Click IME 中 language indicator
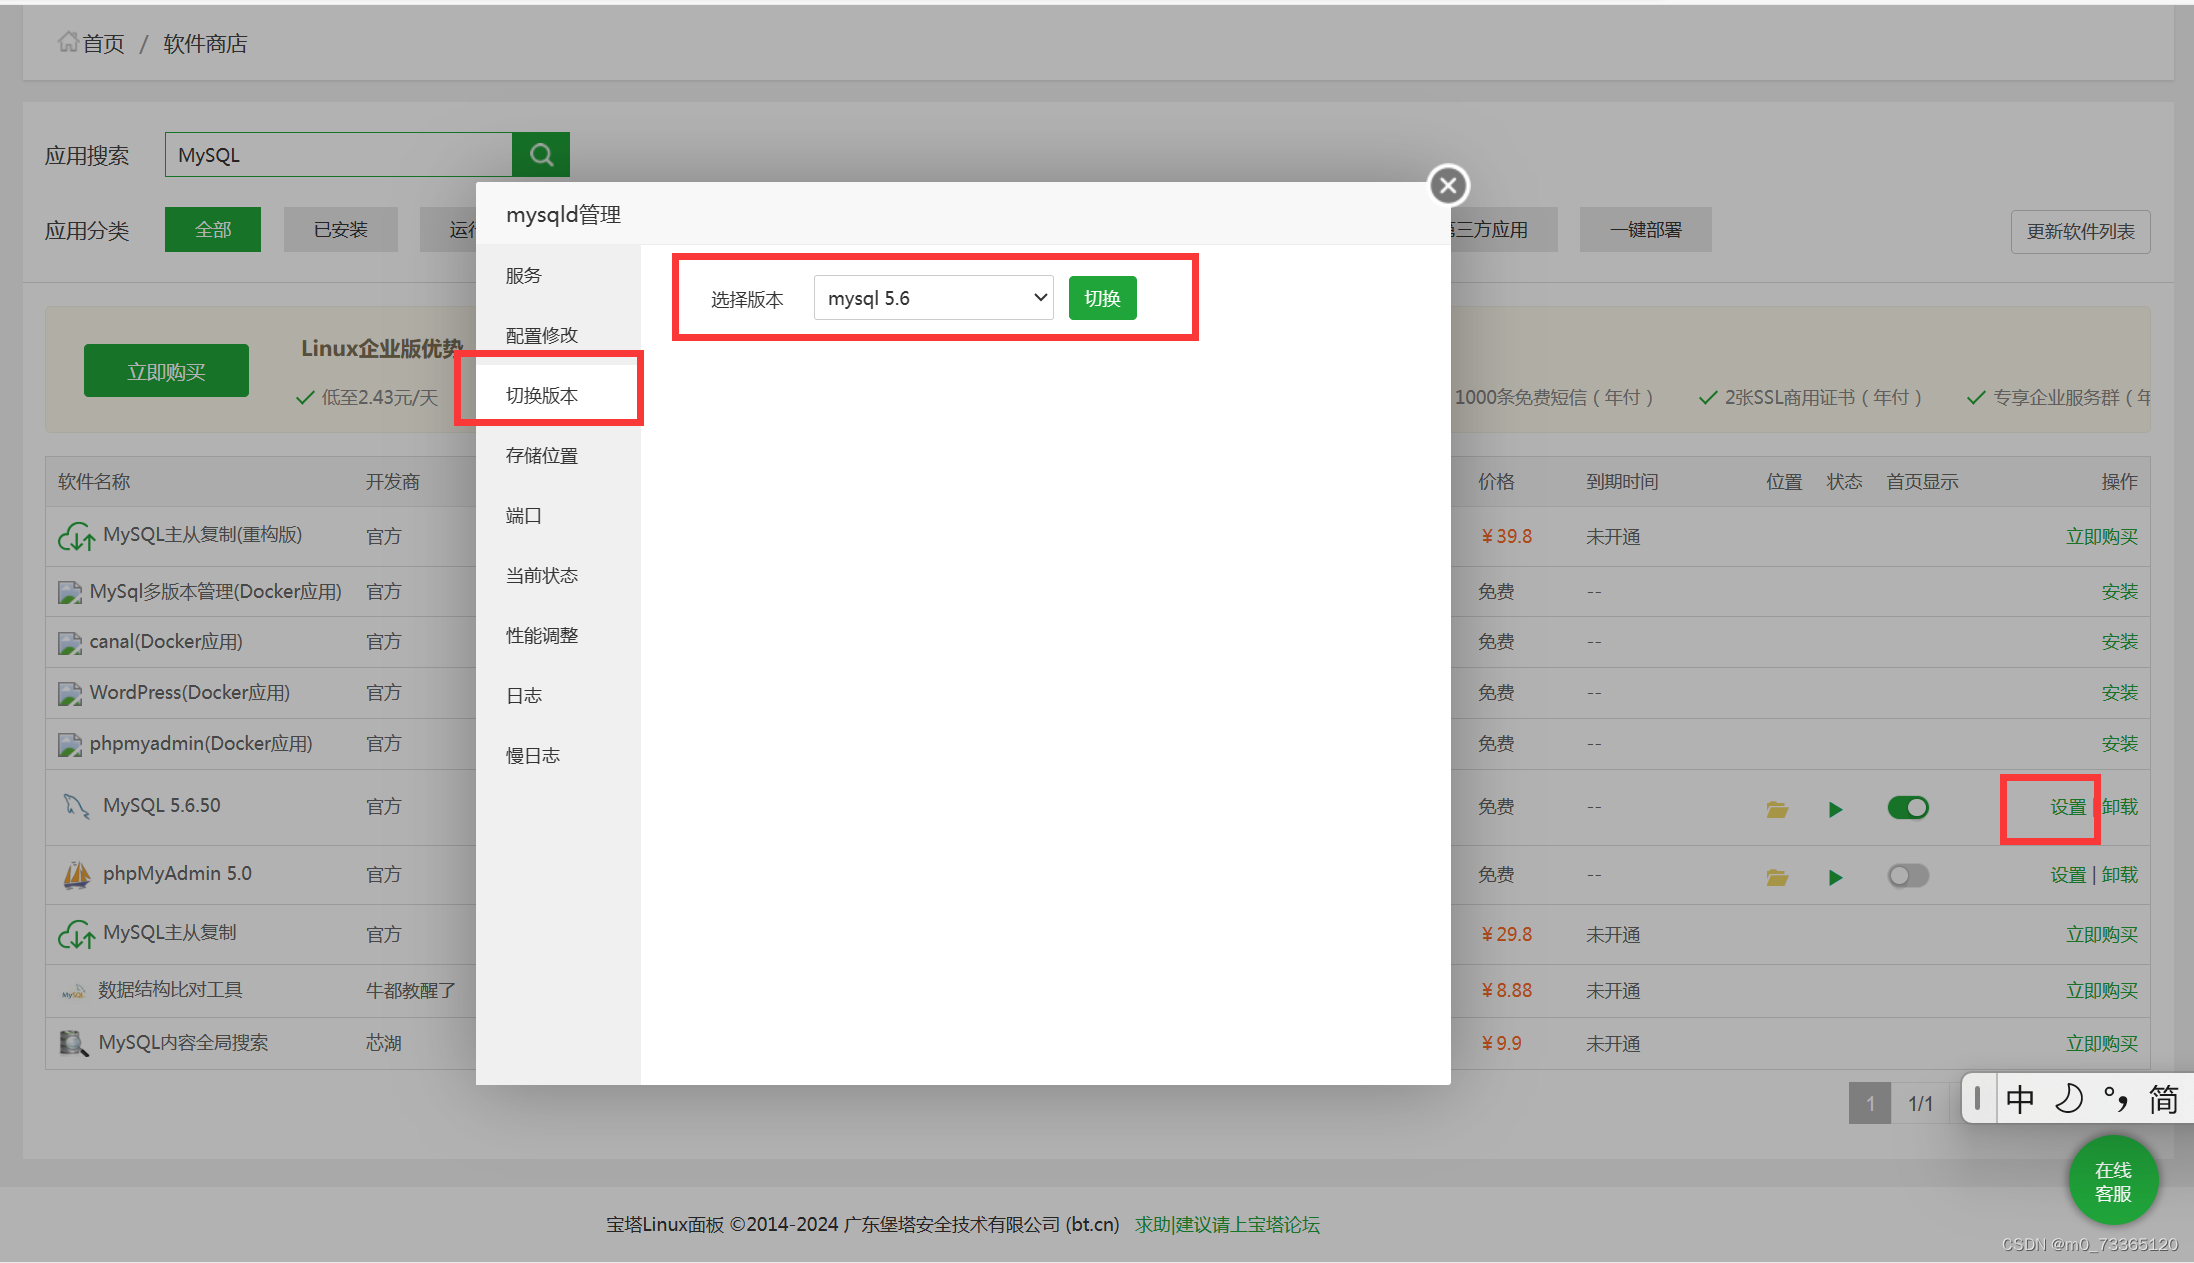 click(x=2020, y=1099)
